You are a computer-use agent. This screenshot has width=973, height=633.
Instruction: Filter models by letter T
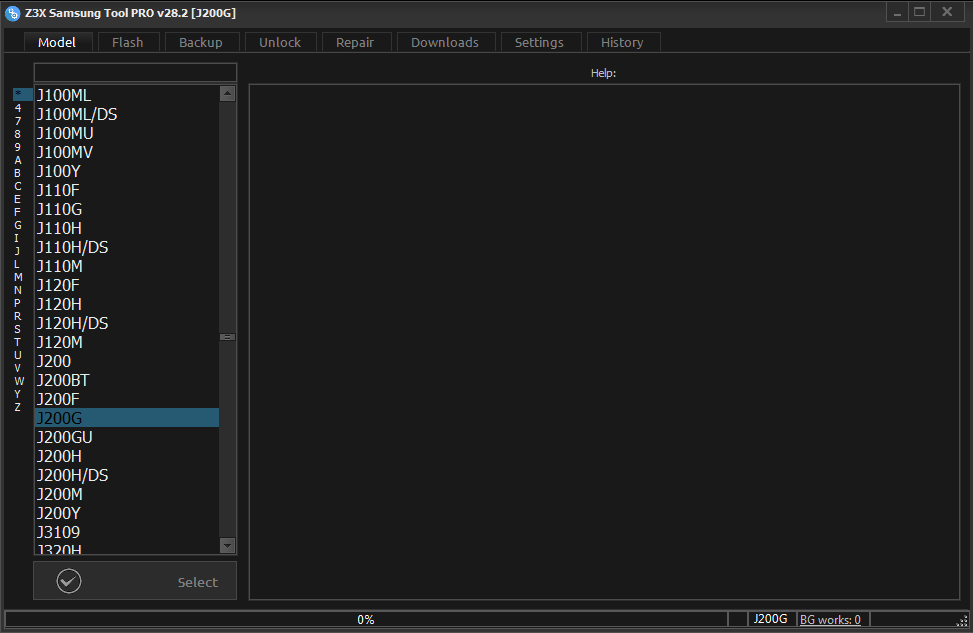pyautogui.click(x=18, y=343)
